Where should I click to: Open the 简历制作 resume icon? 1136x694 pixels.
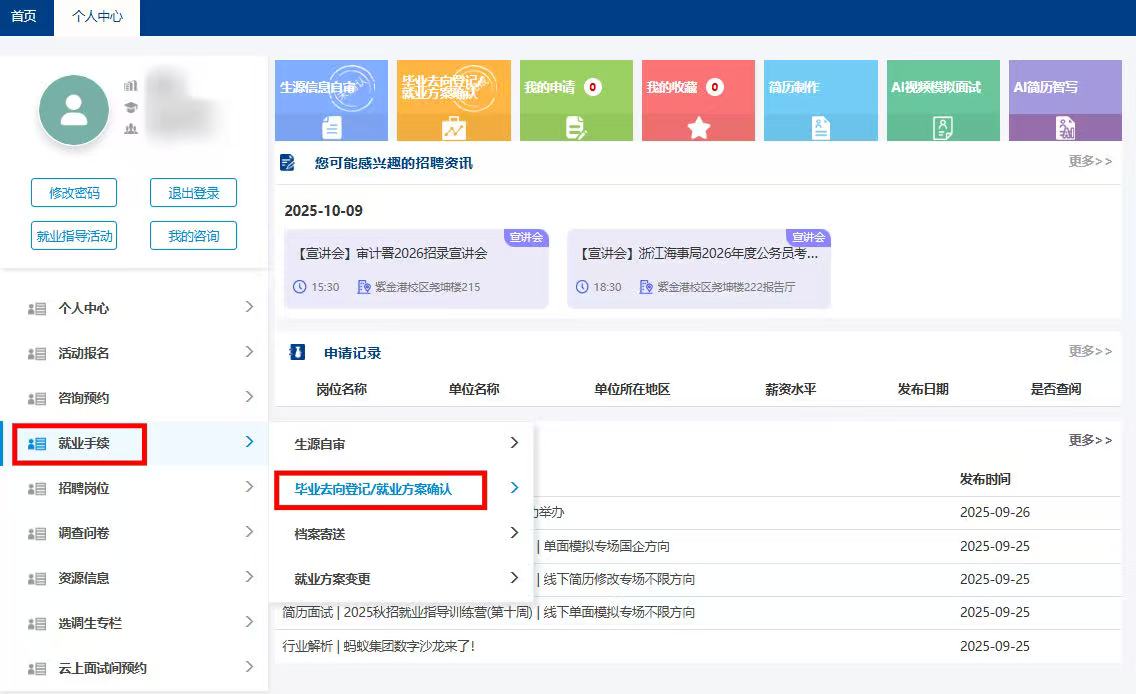pos(821,127)
